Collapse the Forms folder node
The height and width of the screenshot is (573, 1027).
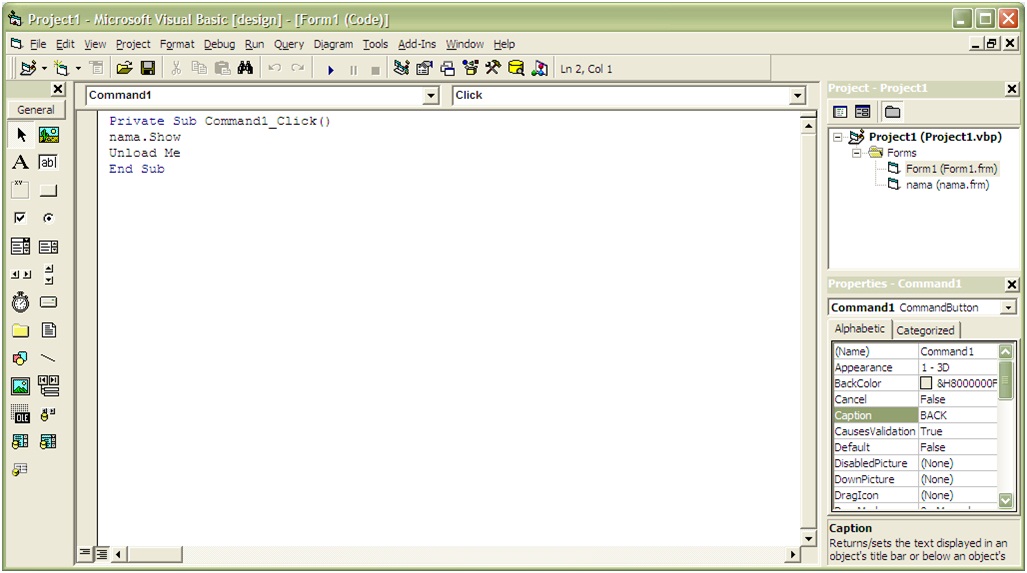(x=856, y=153)
